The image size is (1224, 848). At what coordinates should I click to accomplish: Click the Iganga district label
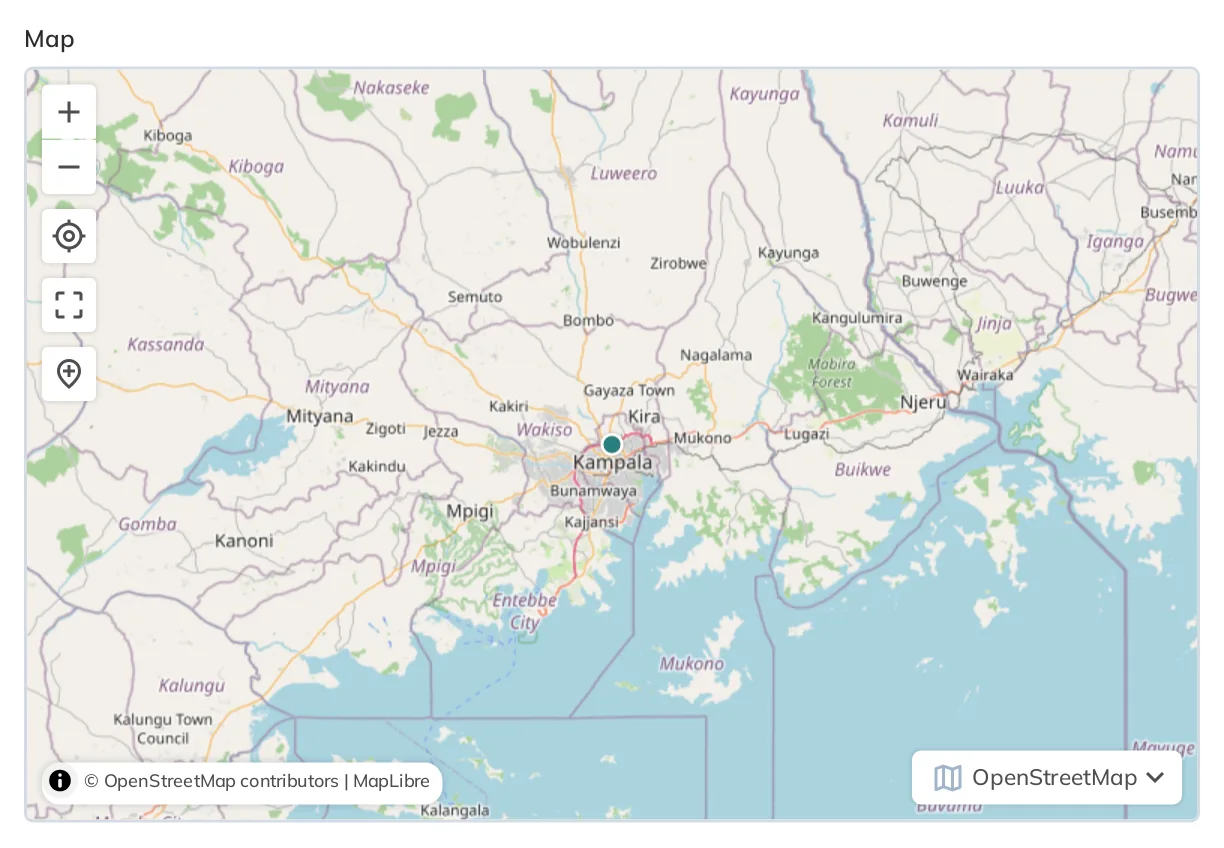tap(1115, 242)
